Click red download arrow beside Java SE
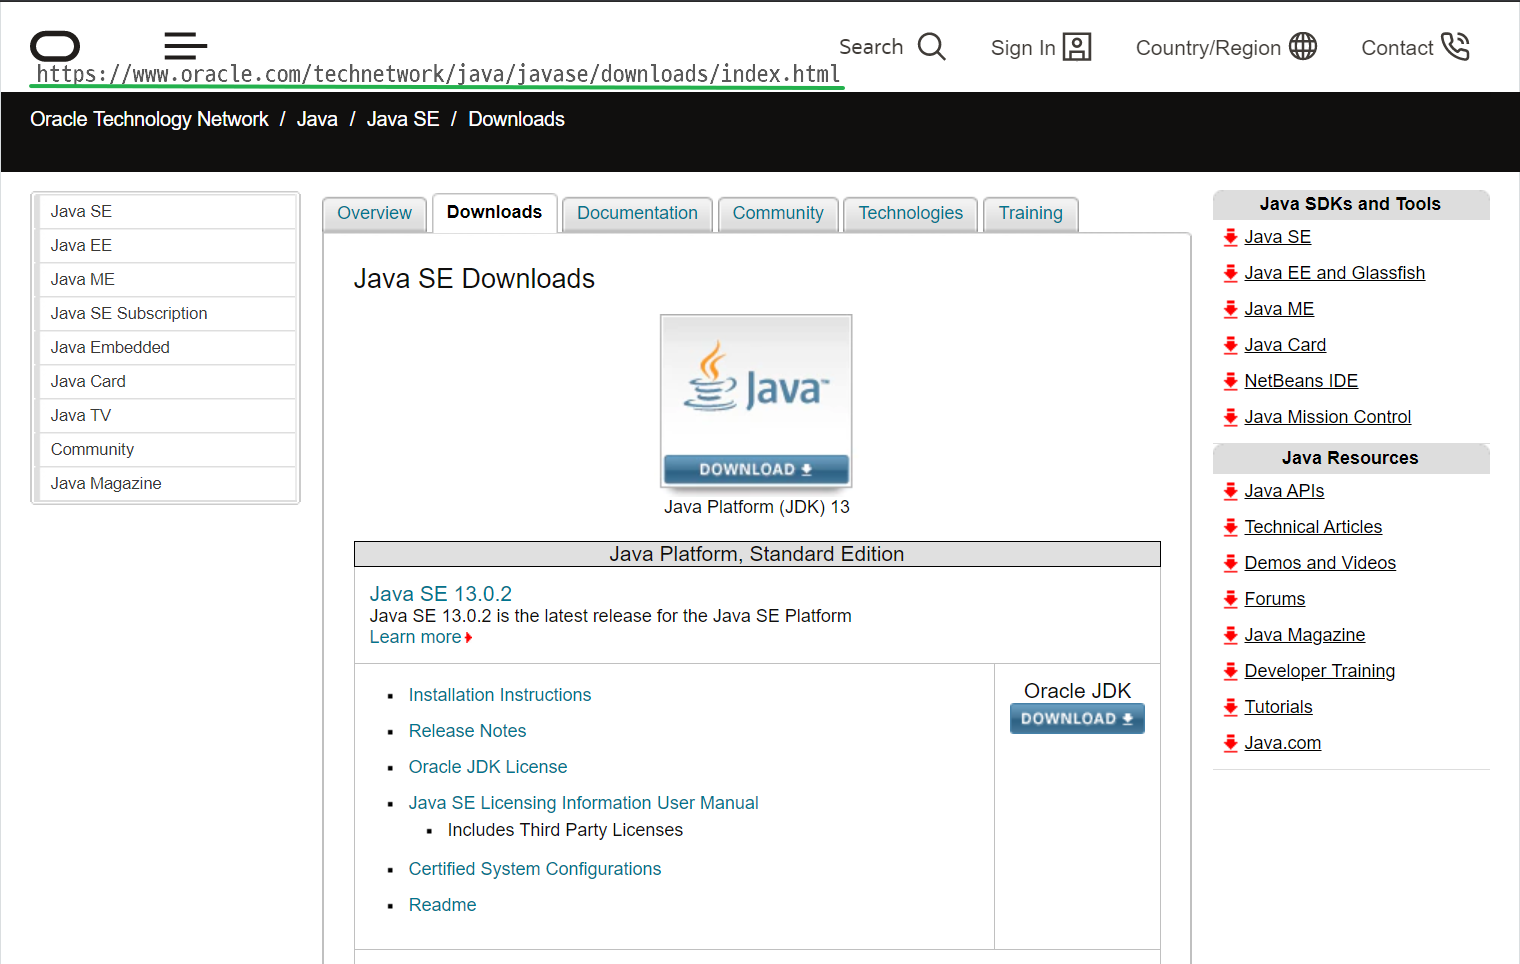This screenshot has width=1520, height=964. coord(1230,237)
